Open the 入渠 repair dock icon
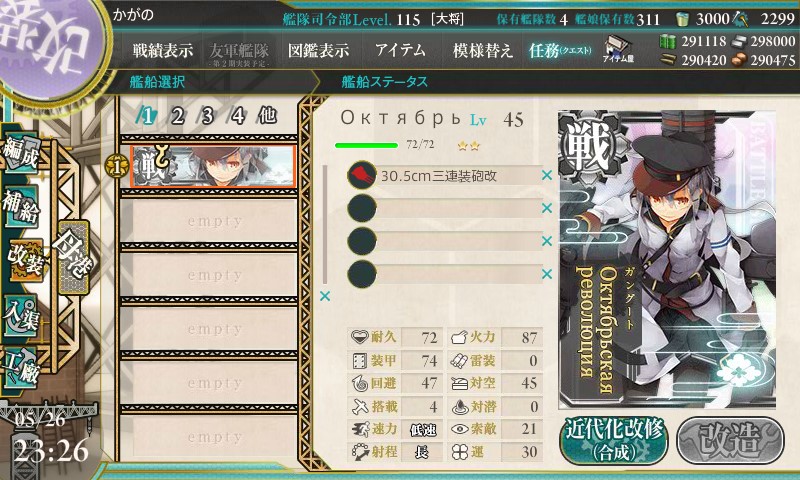This screenshot has width=800, height=480. [21, 316]
